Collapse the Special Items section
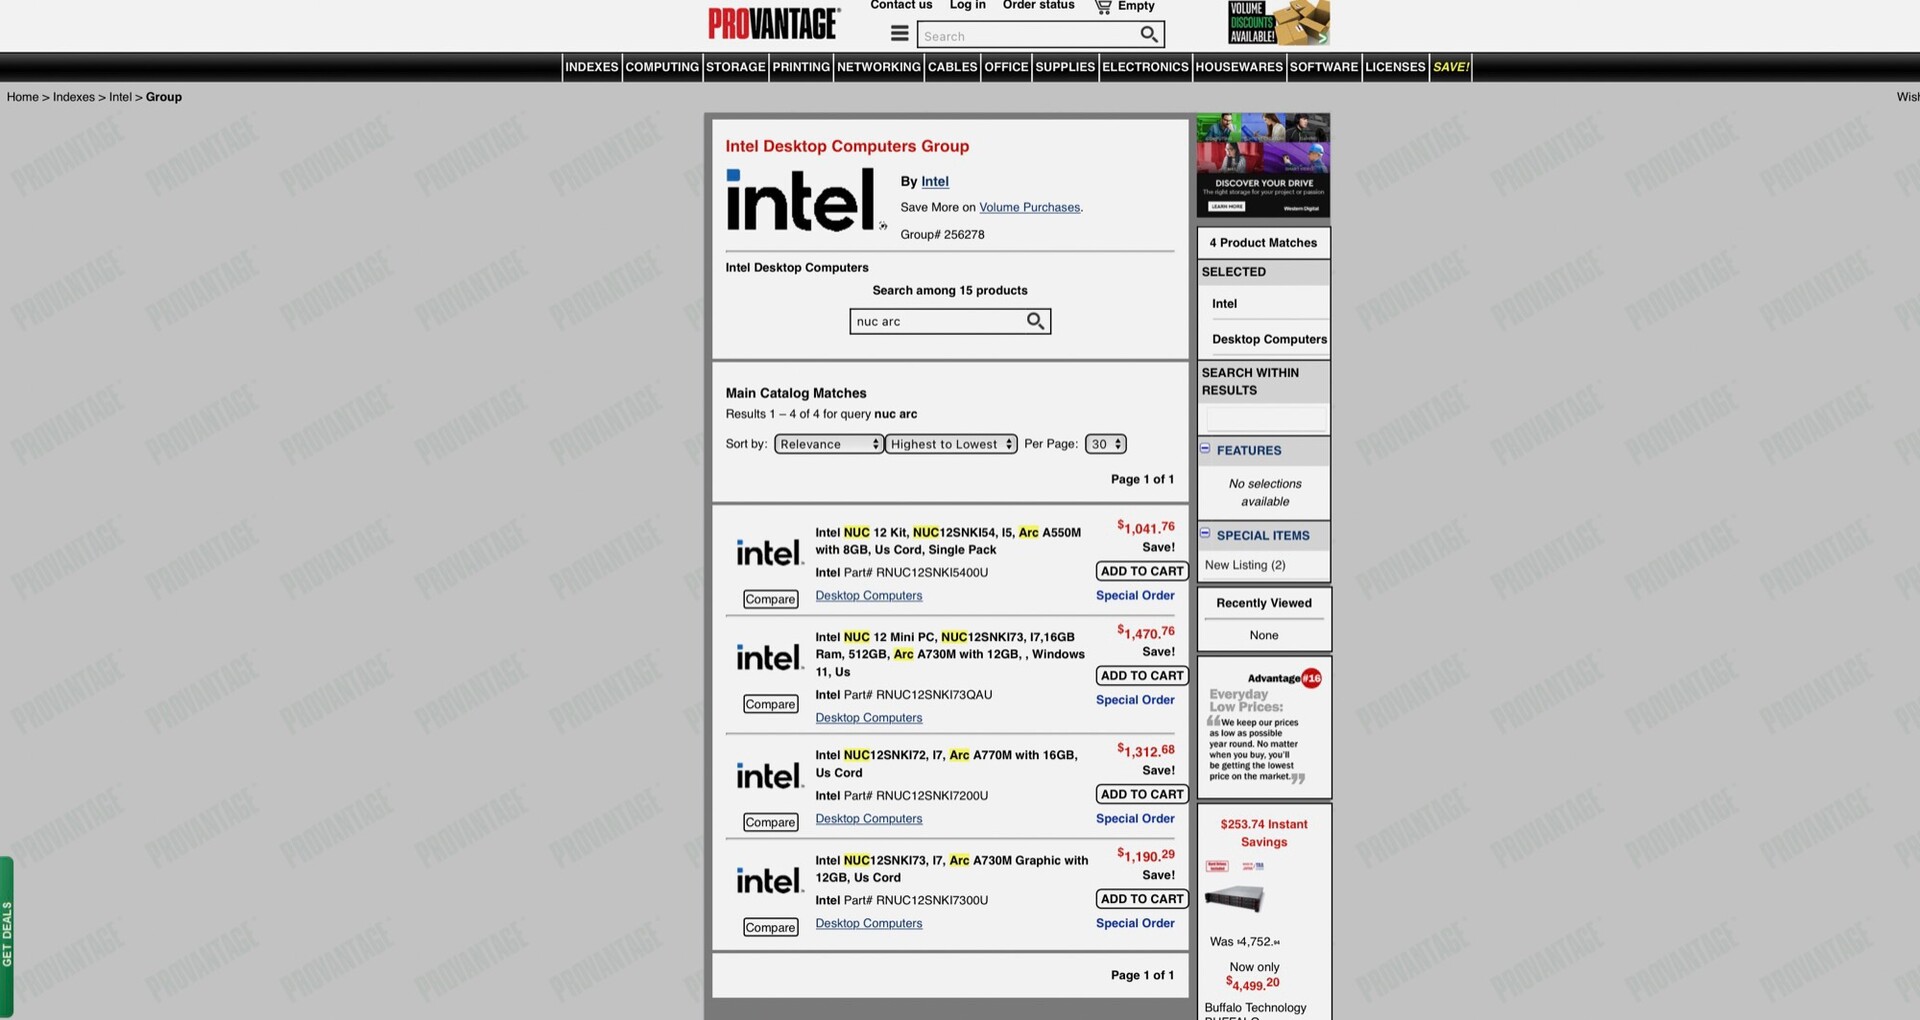This screenshot has width=1920, height=1020. coord(1205,534)
